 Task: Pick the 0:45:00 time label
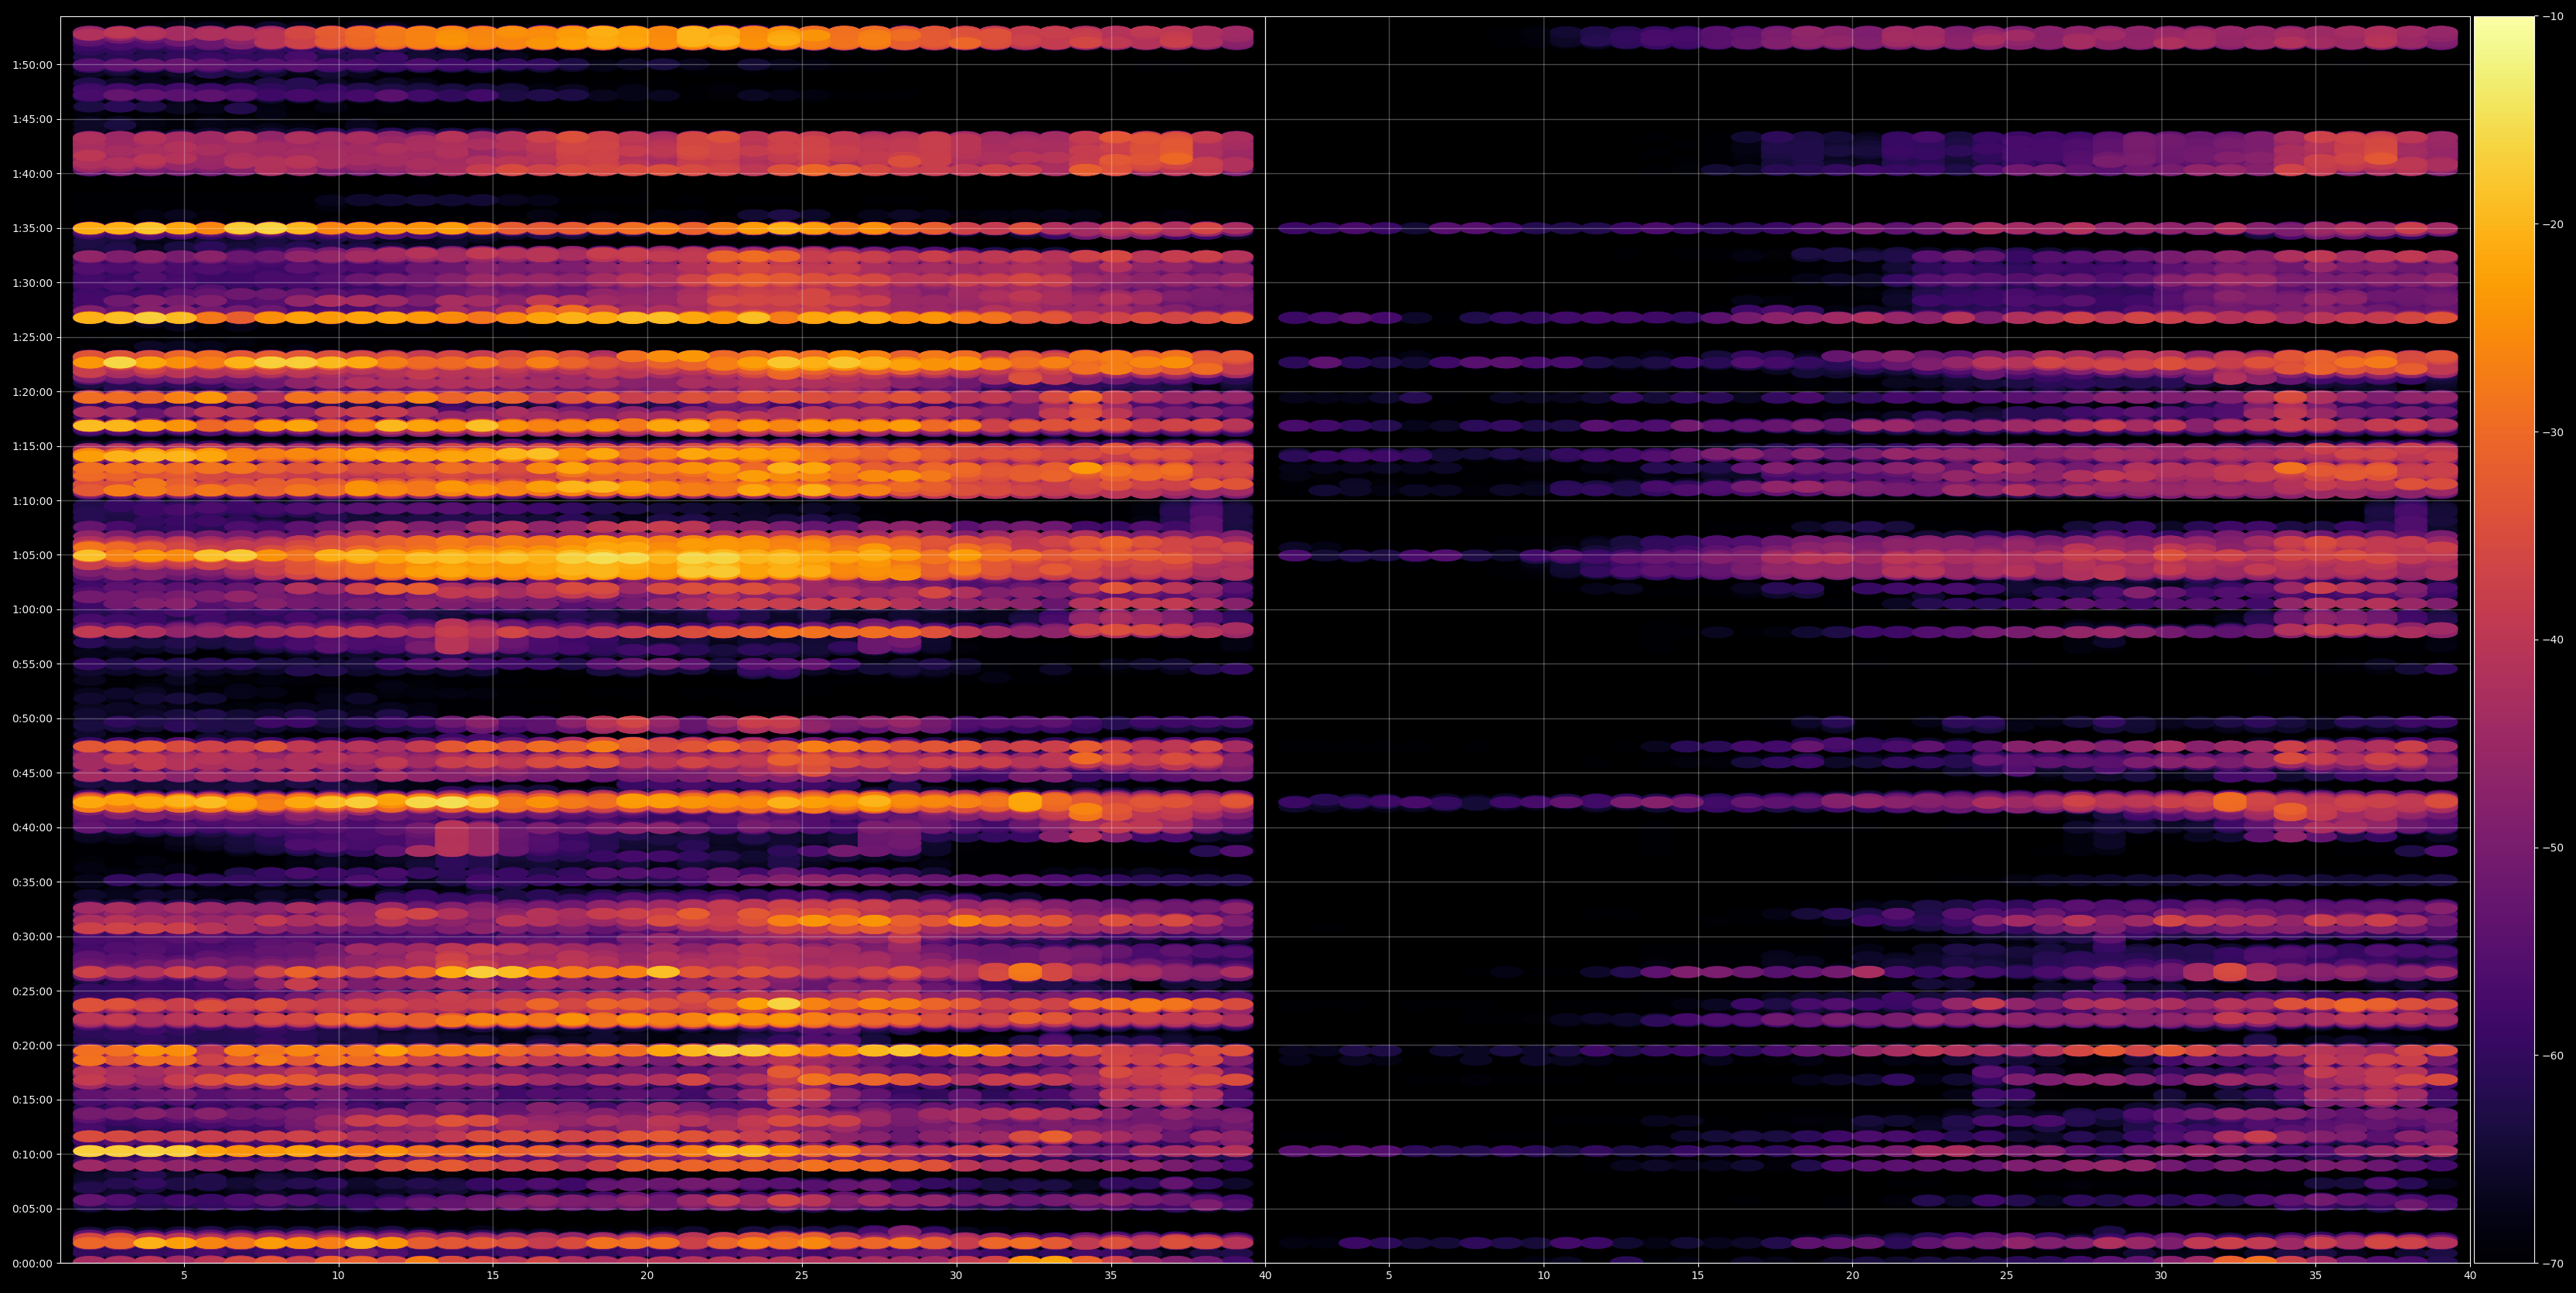pos(32,773)
